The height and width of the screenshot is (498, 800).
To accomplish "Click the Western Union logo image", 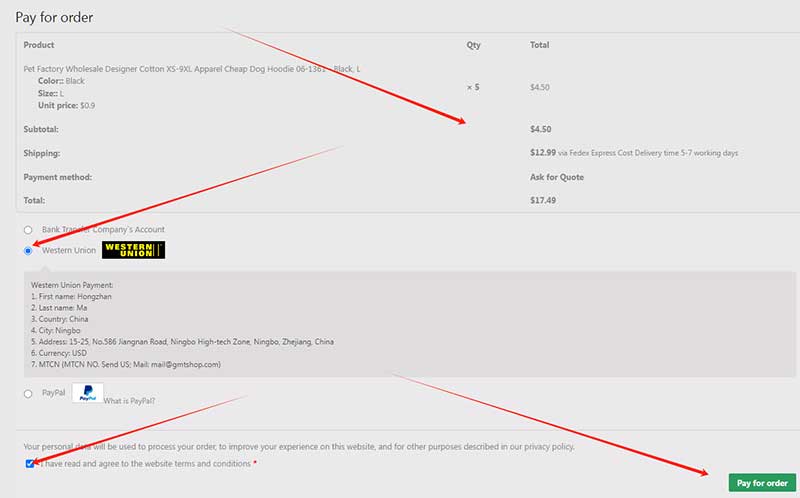I will click(x=133, y=250).
